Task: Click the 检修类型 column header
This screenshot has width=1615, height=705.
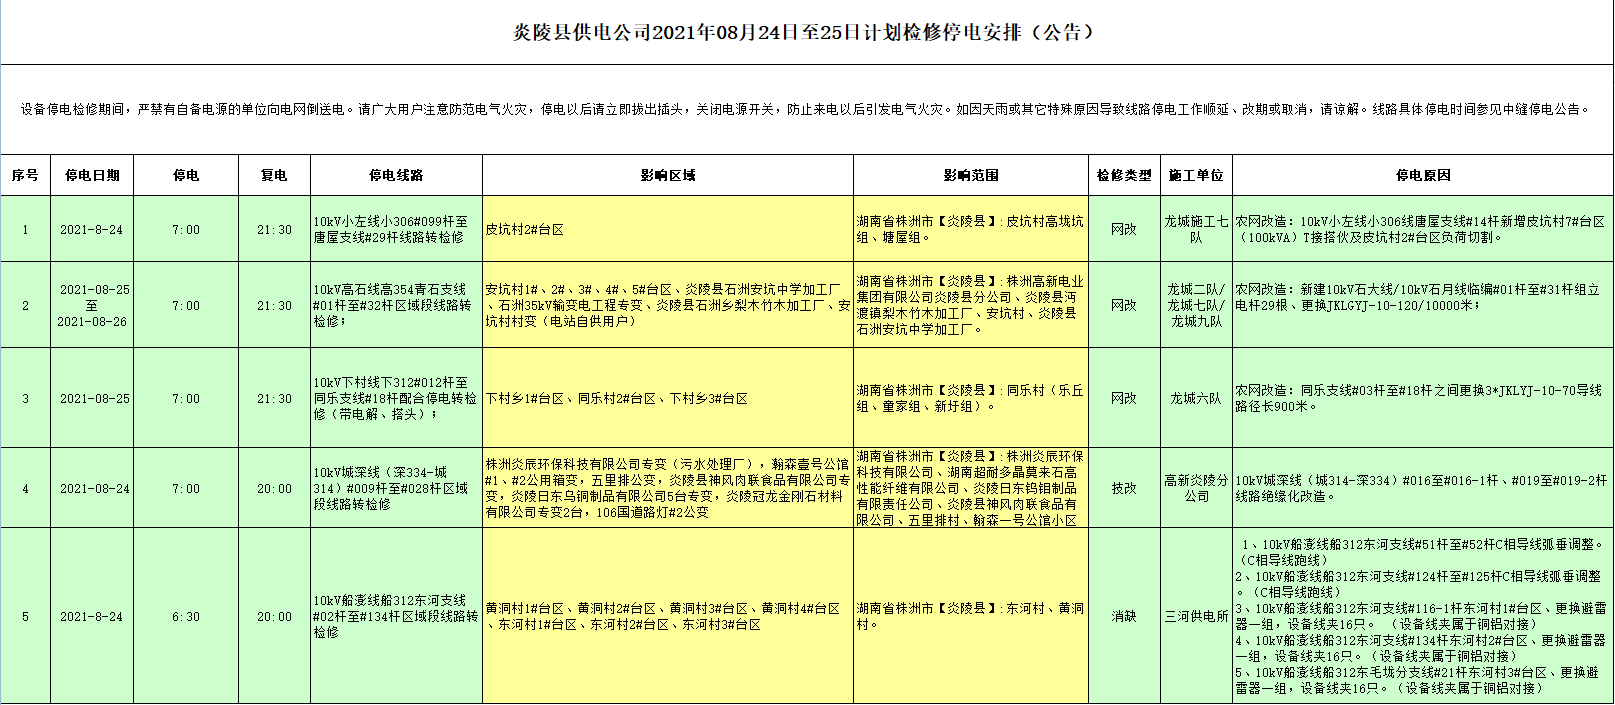Action: (x=1124, y=175)
